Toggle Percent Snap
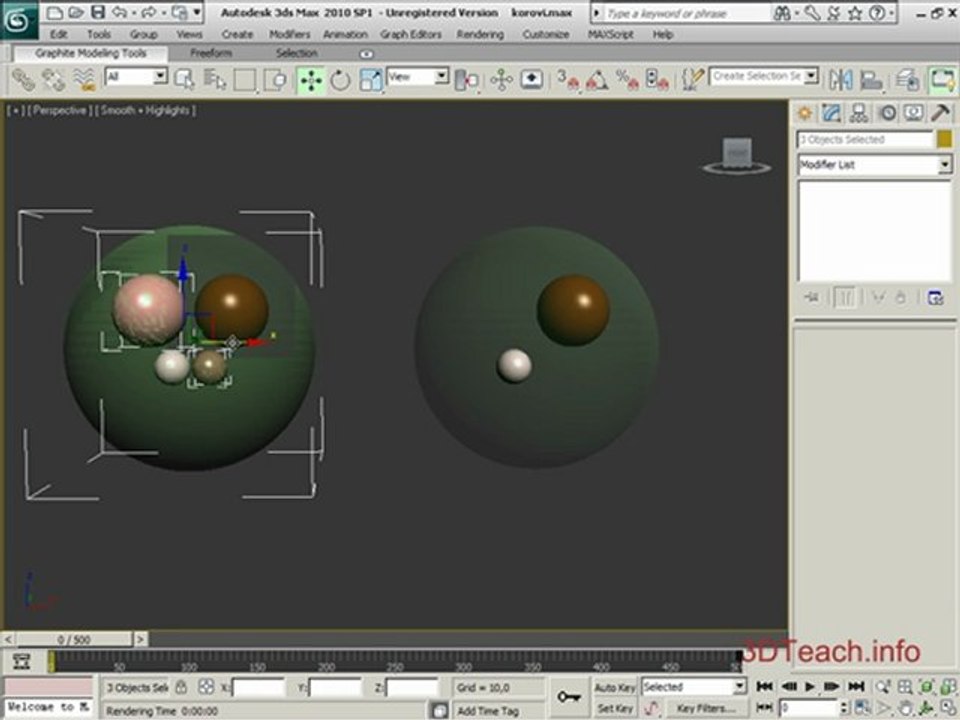Image resolution: width=960 pixels, height=720 pixels. 627,80
